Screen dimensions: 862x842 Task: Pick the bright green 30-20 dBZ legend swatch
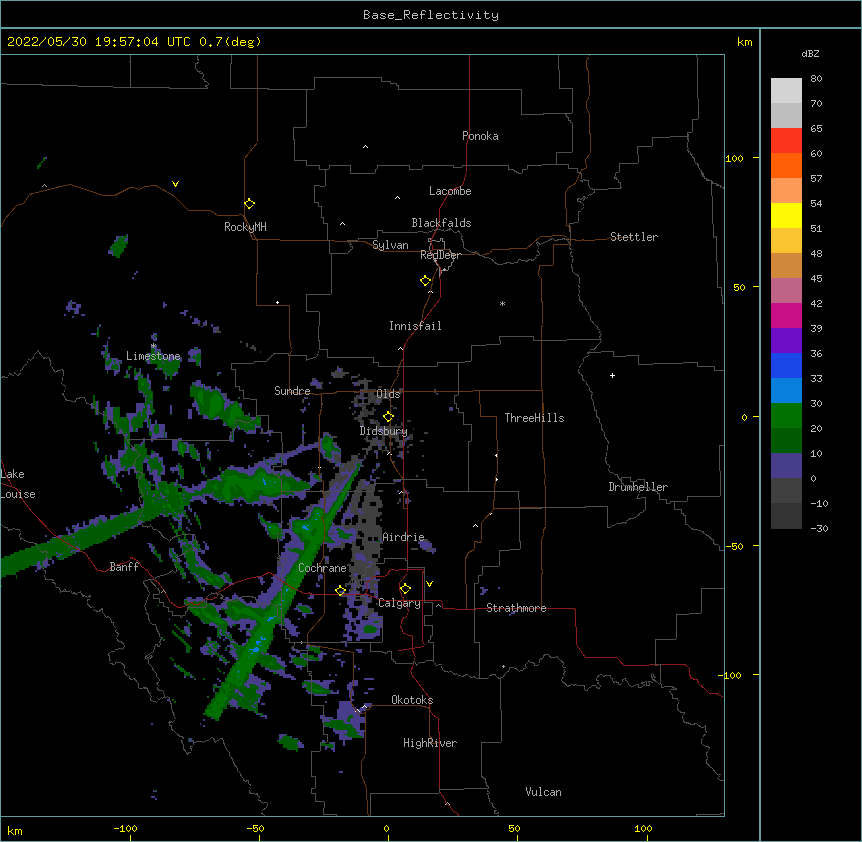click(786, 416)
